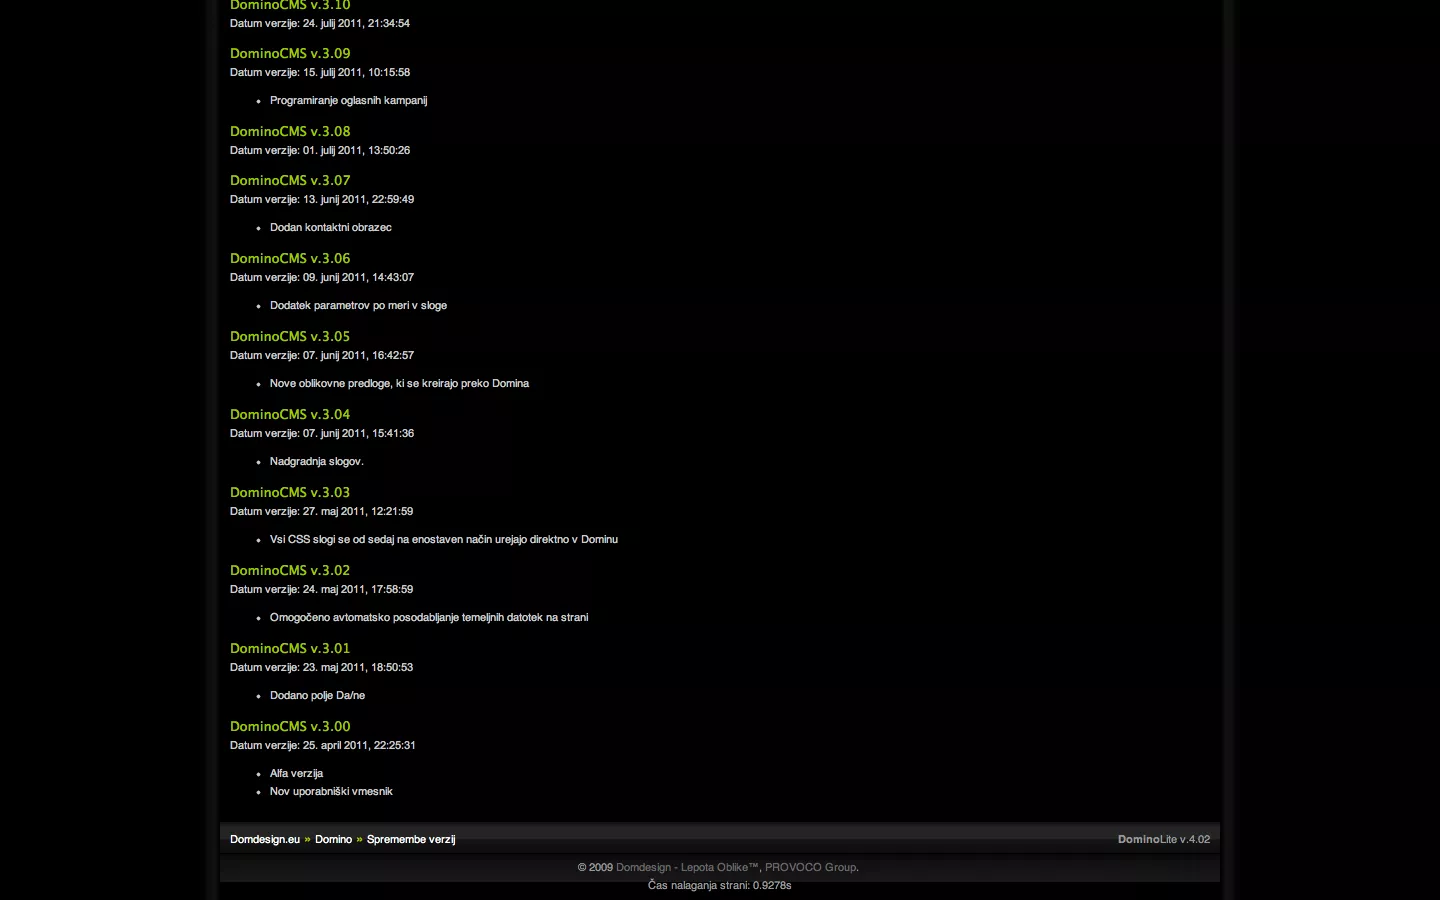
Task: Click the DominoCMS v.3.03 version title
Action: (290, 492)
